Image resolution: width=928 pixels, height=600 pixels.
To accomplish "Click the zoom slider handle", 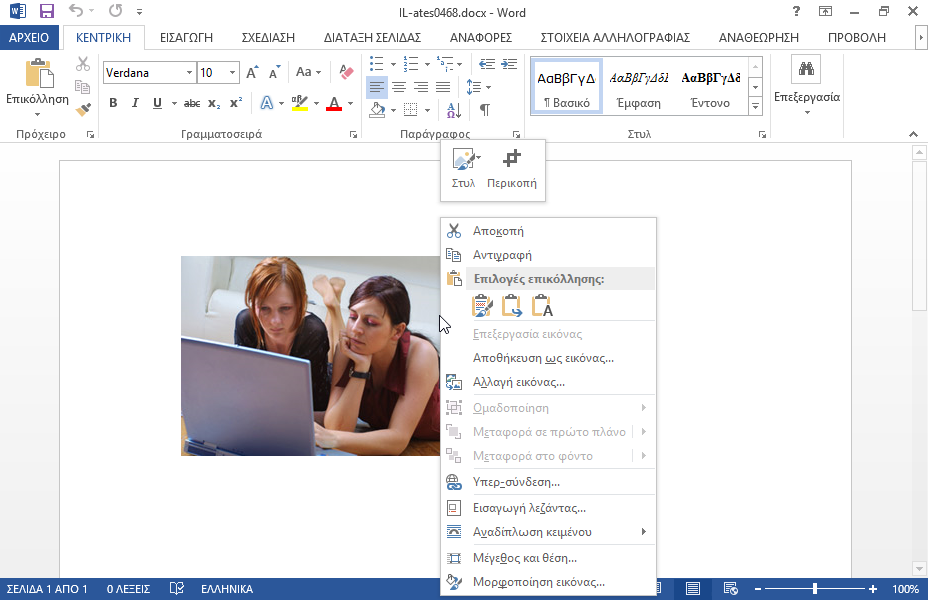I will [x=815, y=589].
